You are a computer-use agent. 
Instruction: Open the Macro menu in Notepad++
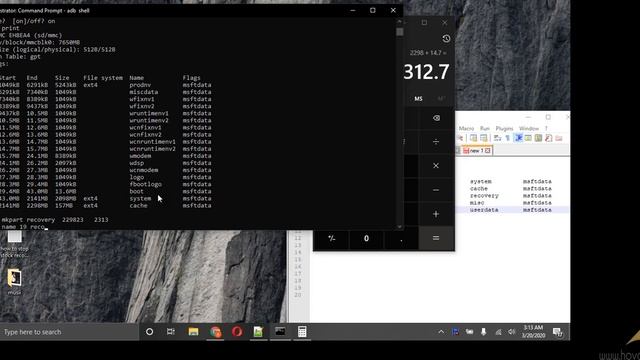[466, 128]
